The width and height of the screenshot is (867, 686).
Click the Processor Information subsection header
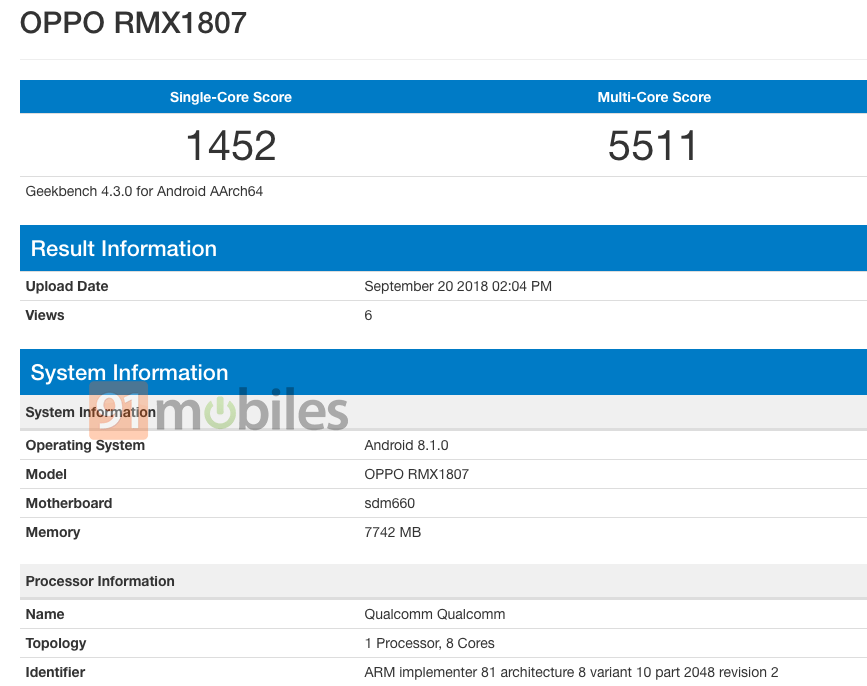[100, 581]
